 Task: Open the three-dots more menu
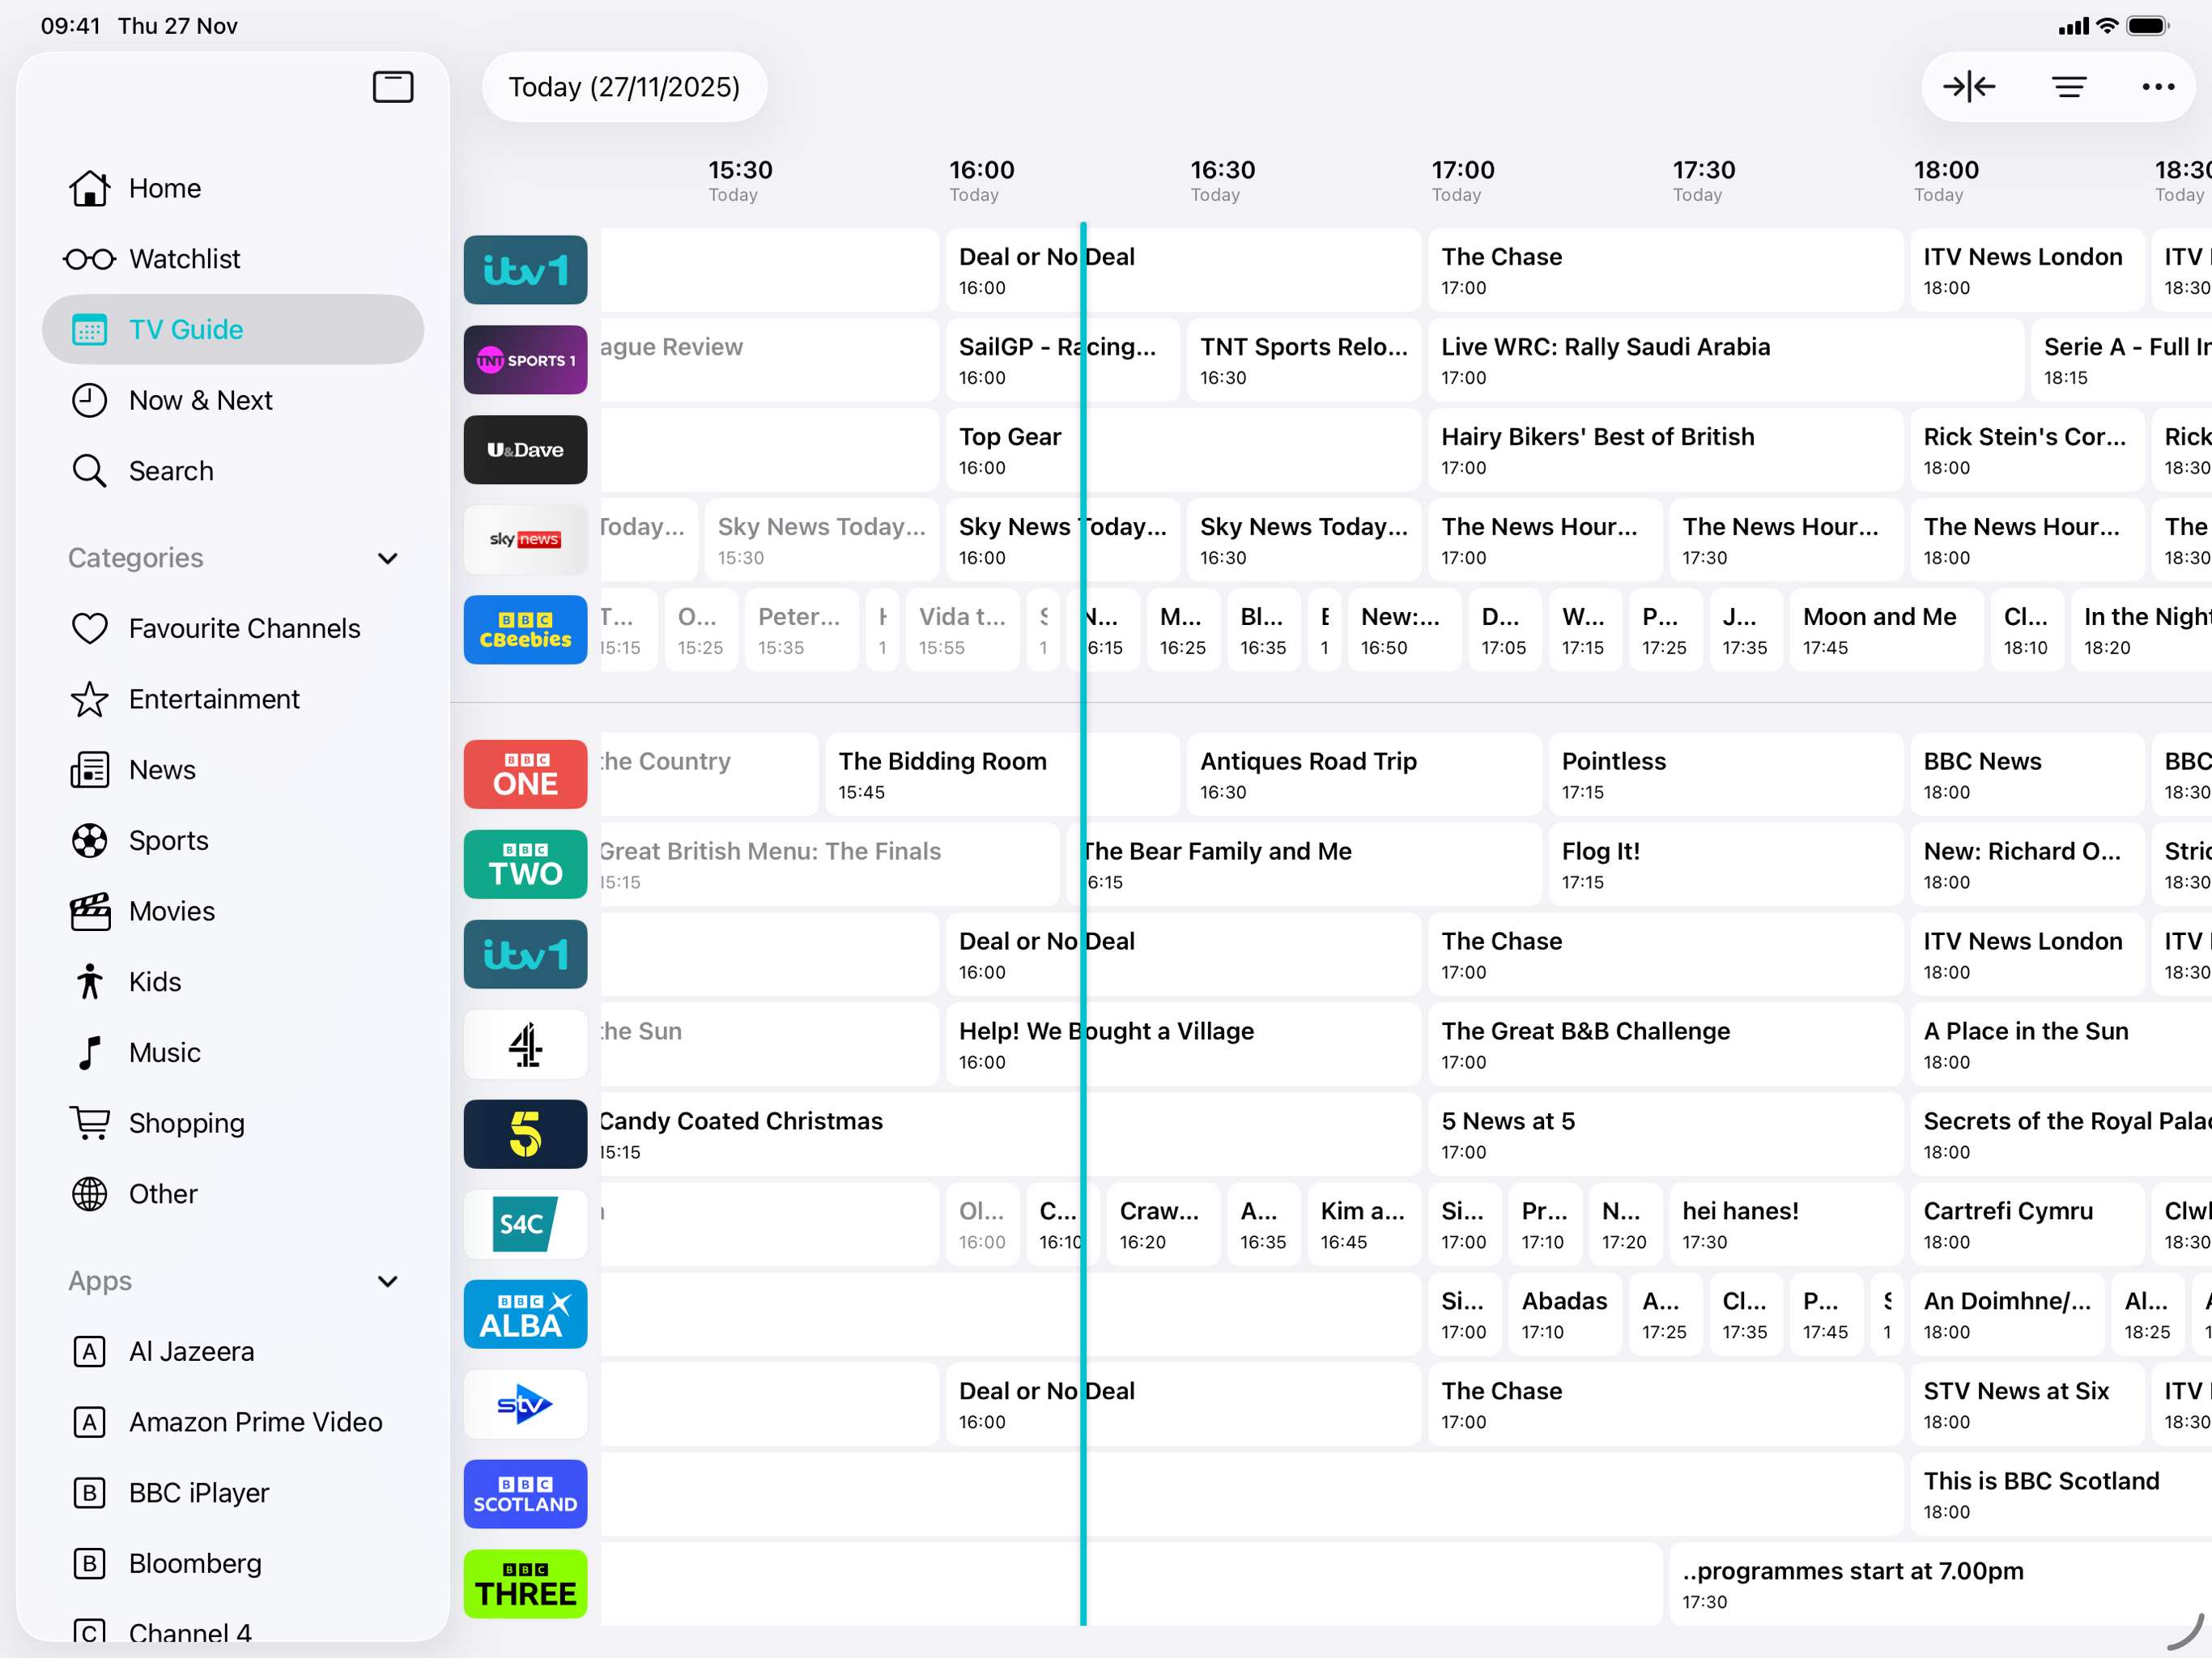click(x=2157, y=87)
